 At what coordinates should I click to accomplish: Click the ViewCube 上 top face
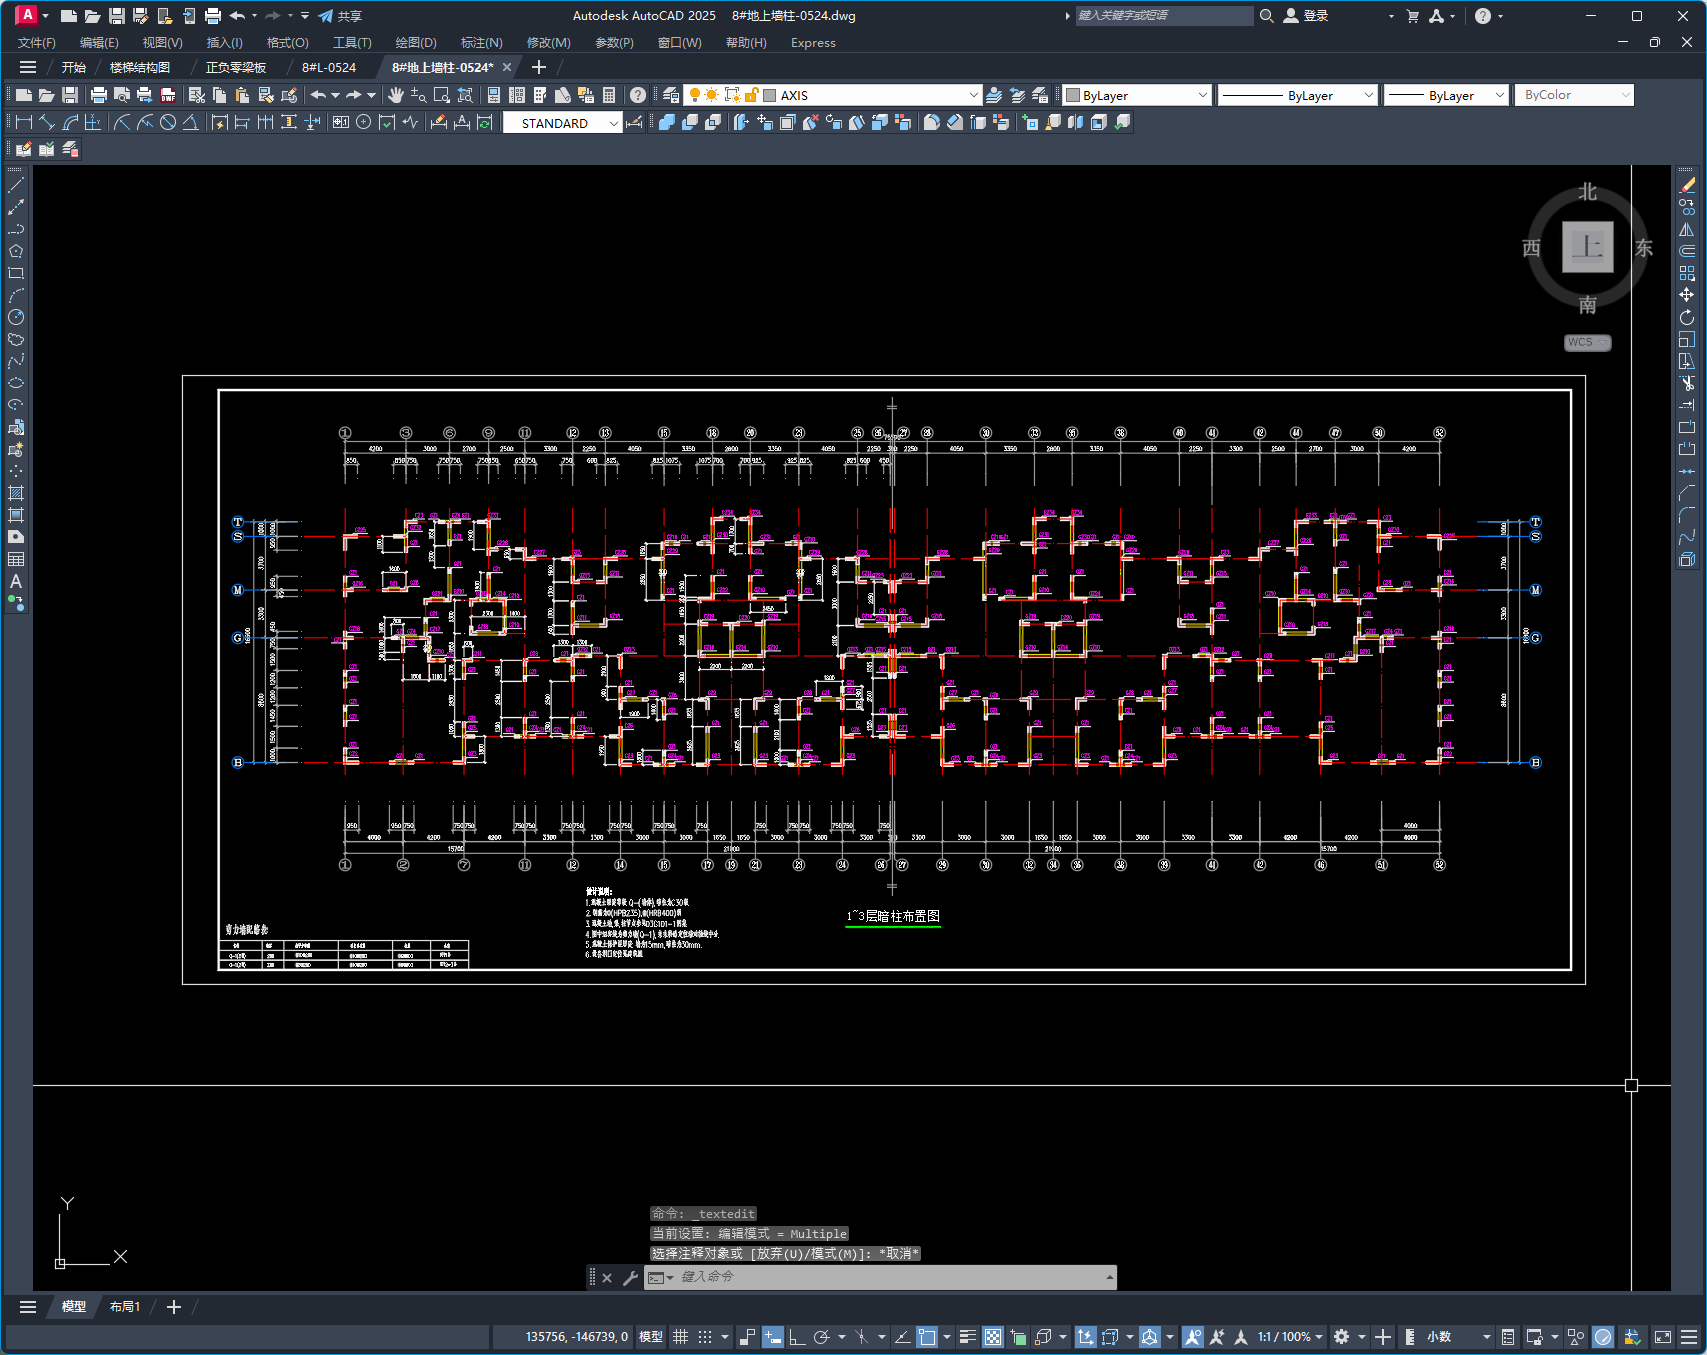click(1588, 247)
